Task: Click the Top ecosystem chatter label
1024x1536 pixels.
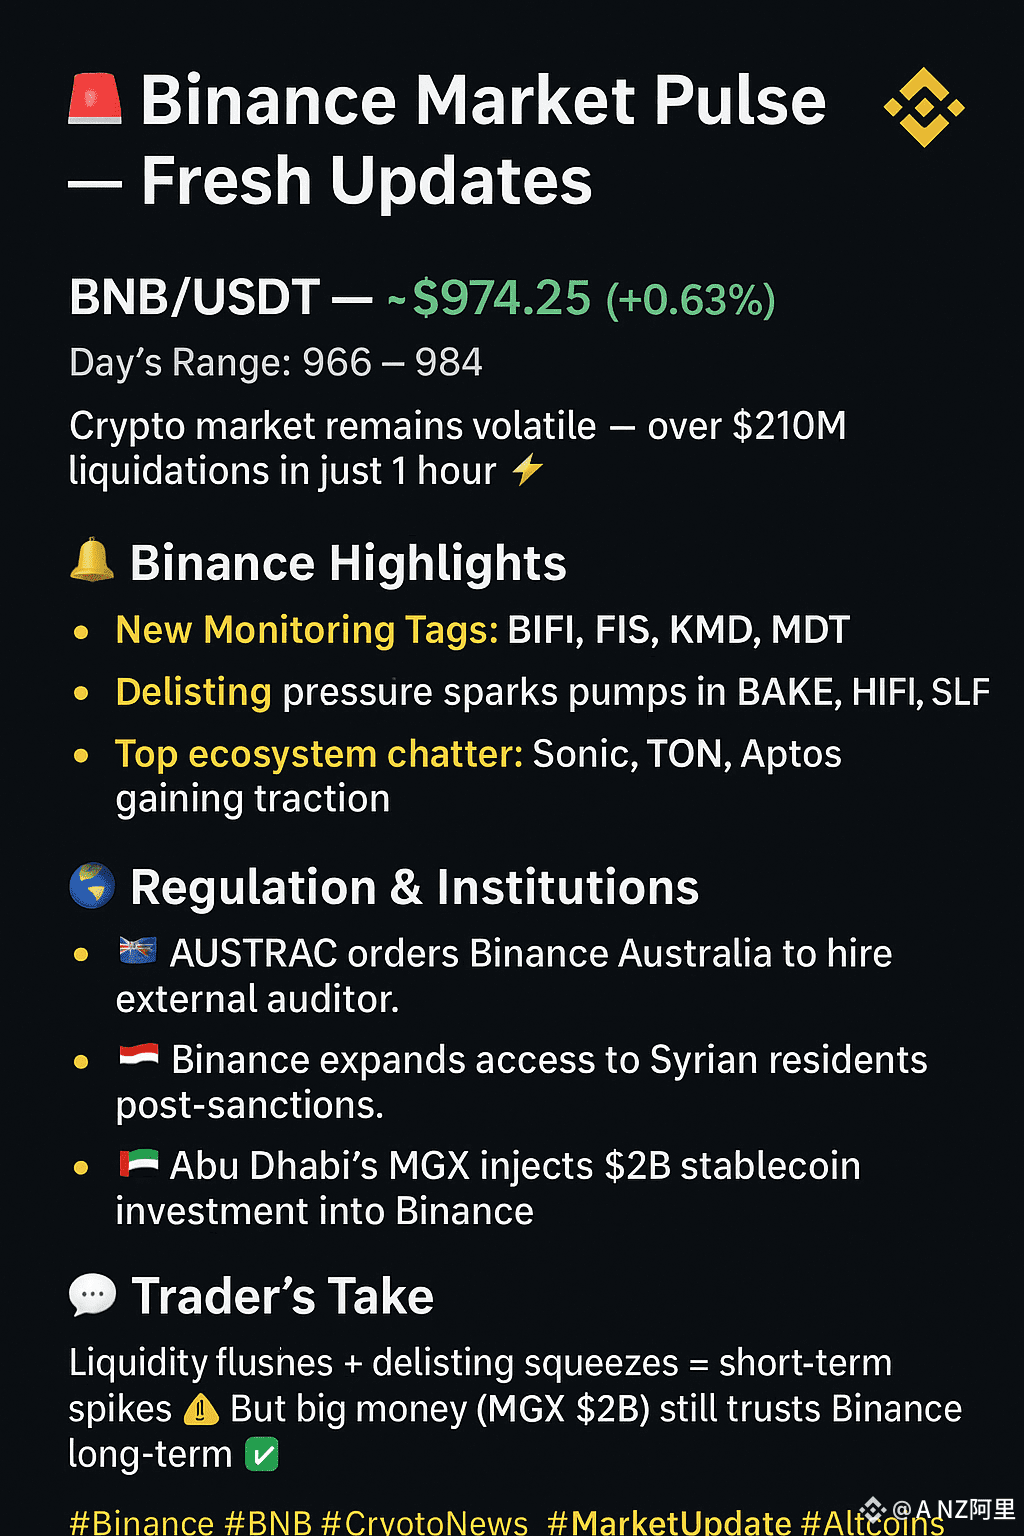Action: (x=319, y=754)
